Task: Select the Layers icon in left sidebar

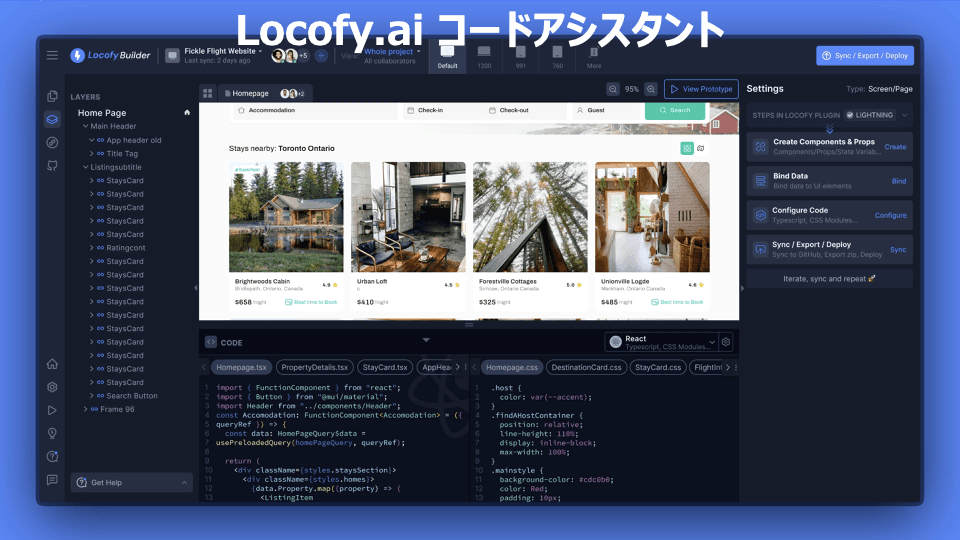Action: click(x=52, y=119)
